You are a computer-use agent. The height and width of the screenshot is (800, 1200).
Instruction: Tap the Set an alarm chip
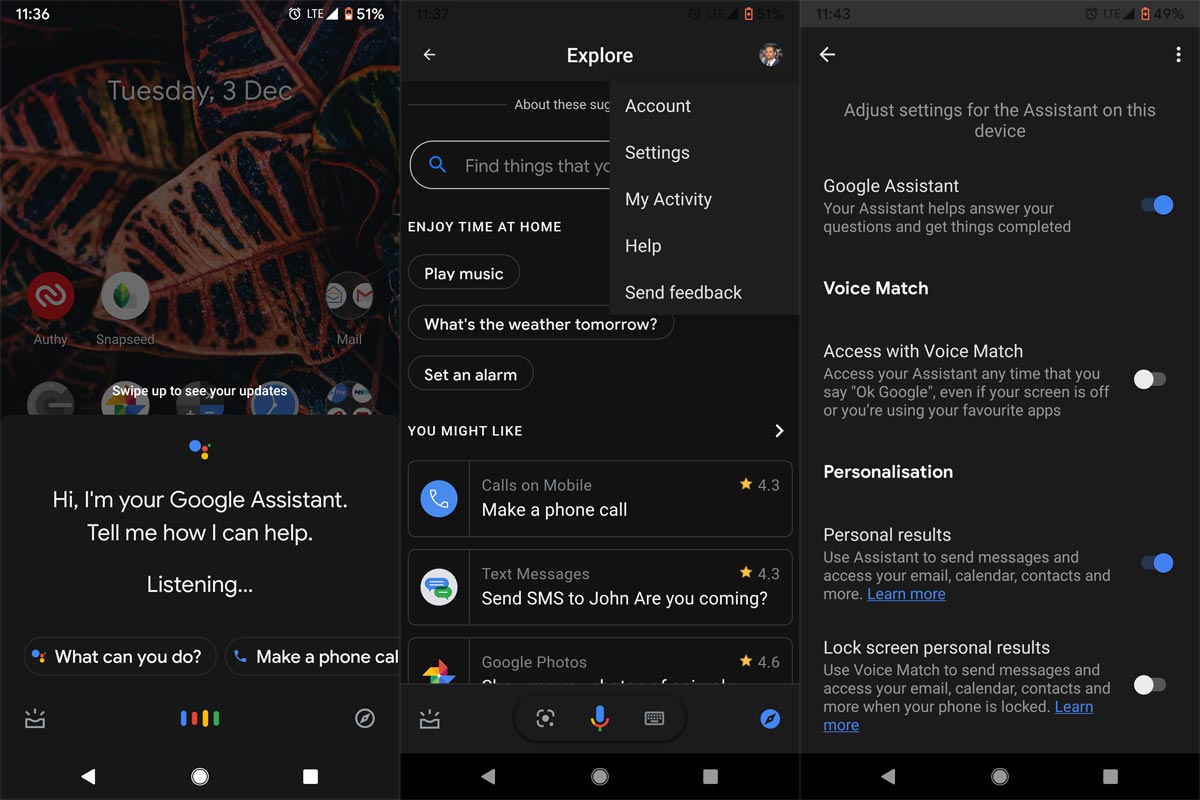click(x=470, y=375)
